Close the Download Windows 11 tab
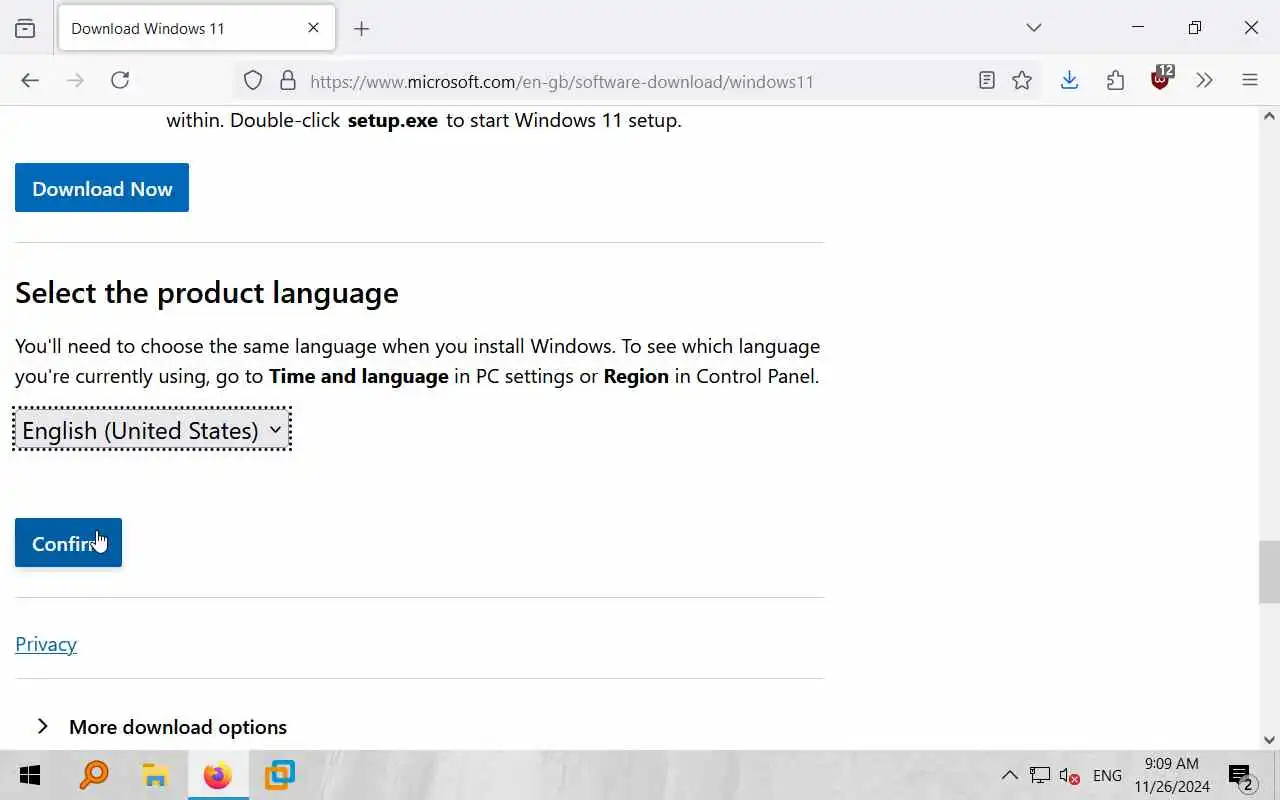The width and height of the screenshot is (1280, 800). 313,28
